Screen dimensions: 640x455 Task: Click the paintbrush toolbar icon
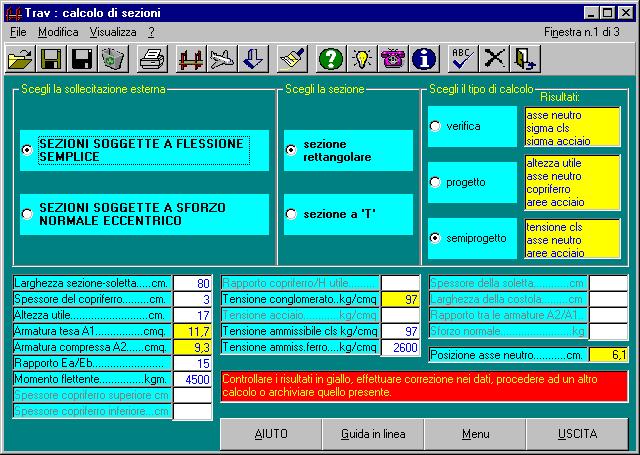292,58
